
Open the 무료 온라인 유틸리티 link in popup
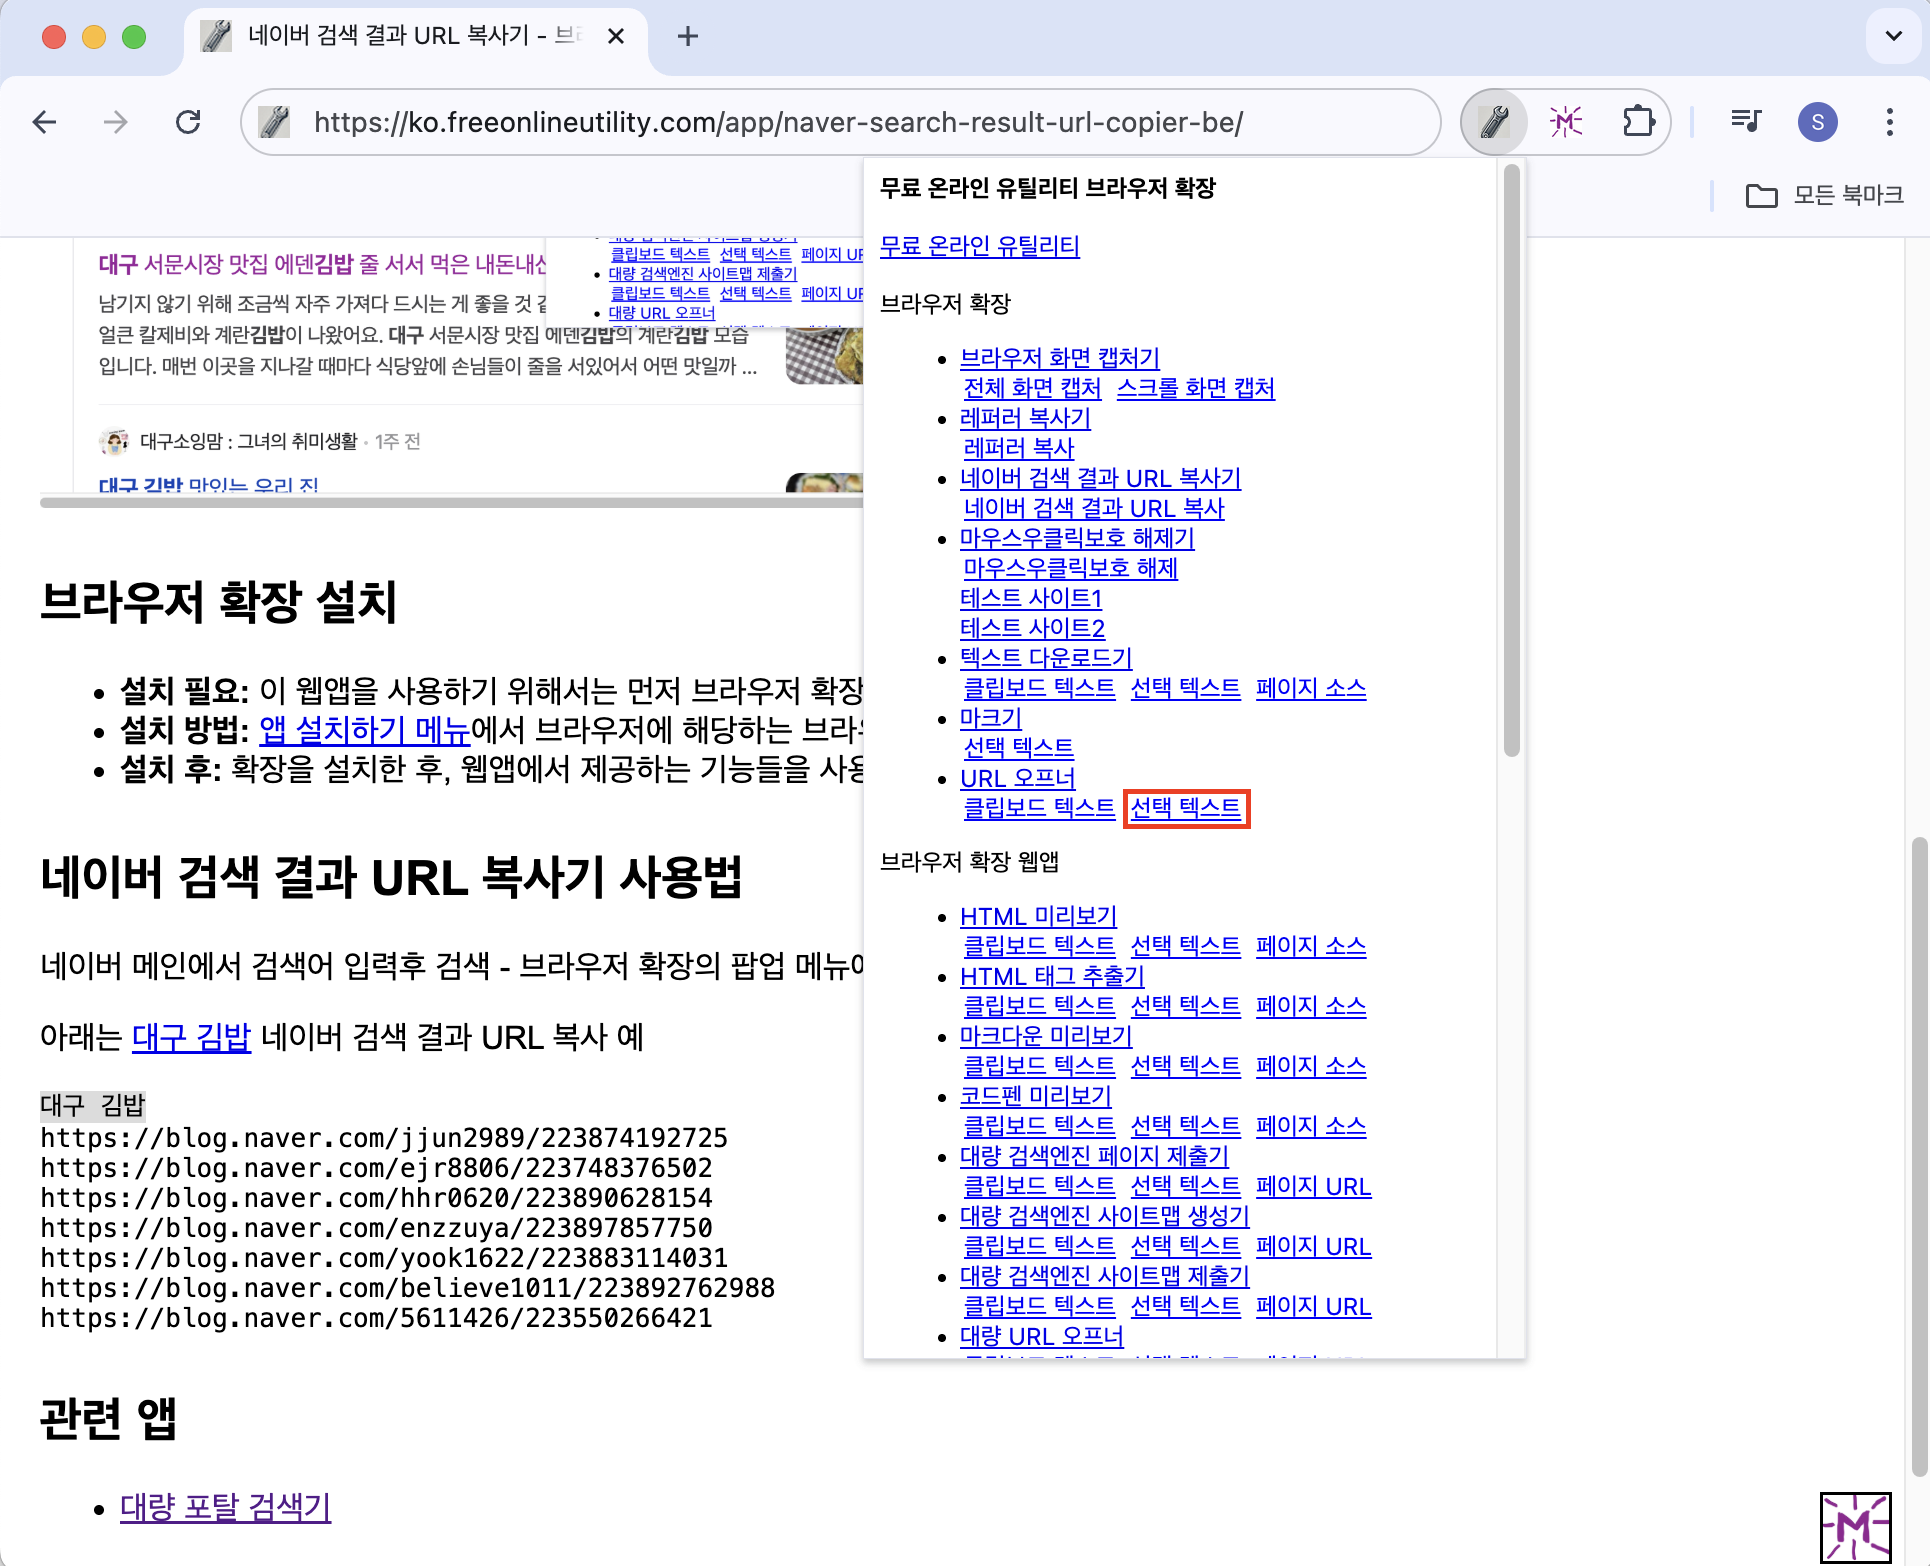pos(980,246)
